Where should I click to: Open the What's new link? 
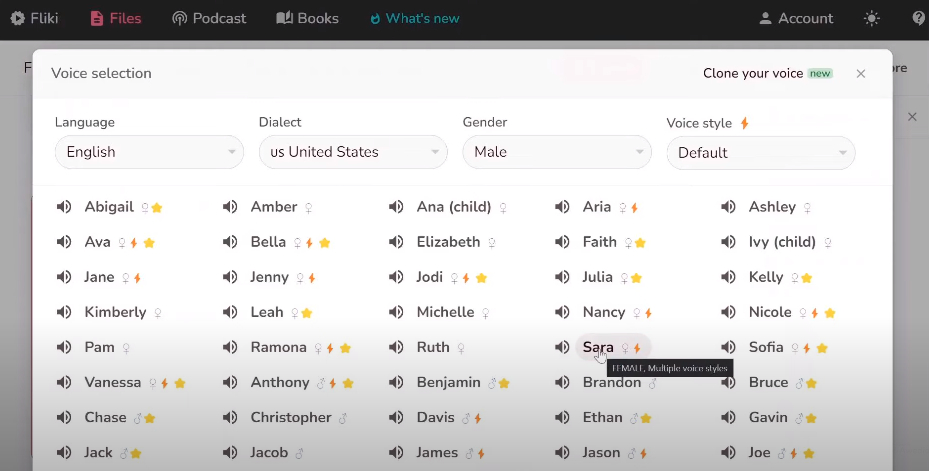(414, 18)
